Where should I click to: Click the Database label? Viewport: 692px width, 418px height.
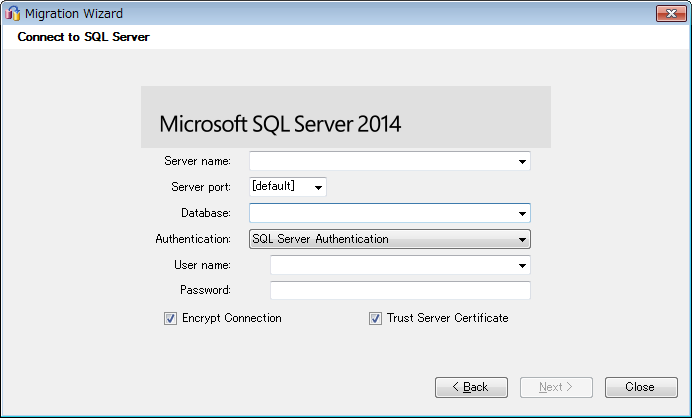(x=206, y=213)
